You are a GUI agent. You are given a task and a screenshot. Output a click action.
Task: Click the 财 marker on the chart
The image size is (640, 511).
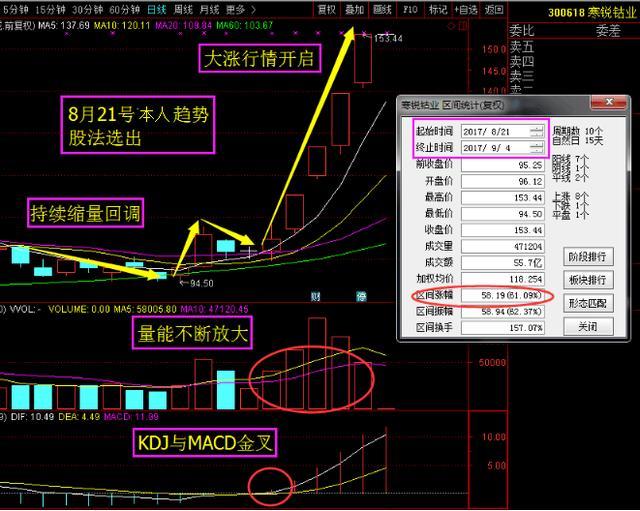(317, 295)
